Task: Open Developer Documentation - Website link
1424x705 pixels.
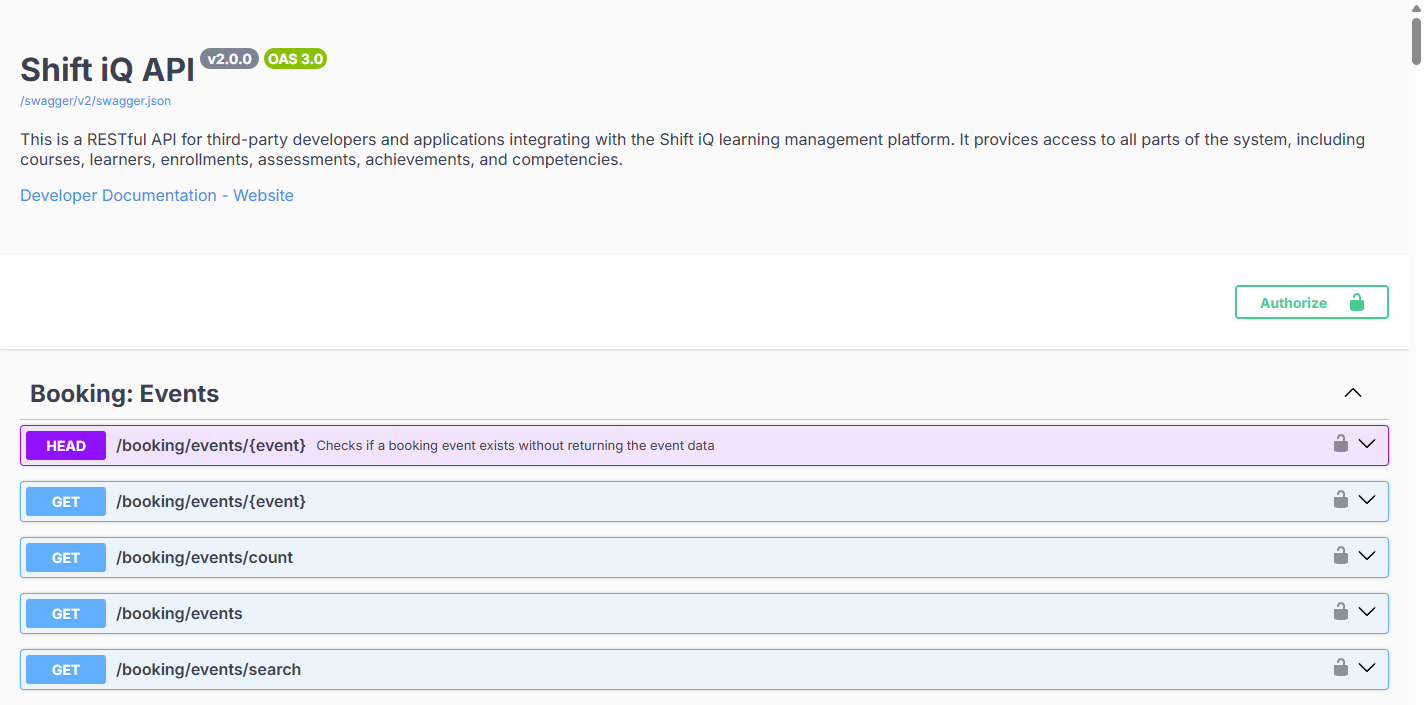Action: 157,195
